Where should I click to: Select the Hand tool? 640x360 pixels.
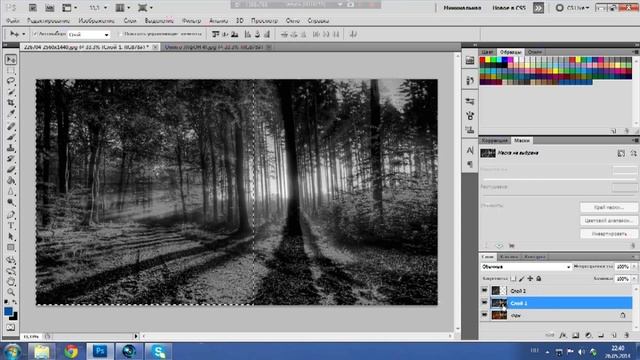tap(11, 281)
